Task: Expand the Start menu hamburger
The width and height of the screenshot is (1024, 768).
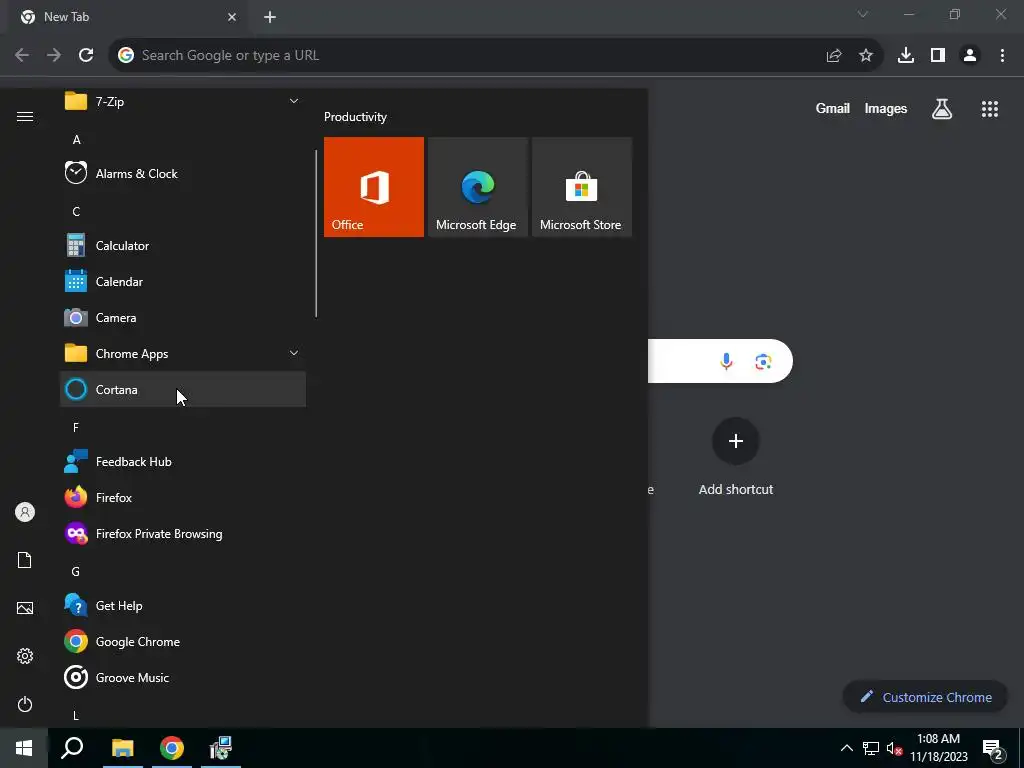Action: (25, 116)
